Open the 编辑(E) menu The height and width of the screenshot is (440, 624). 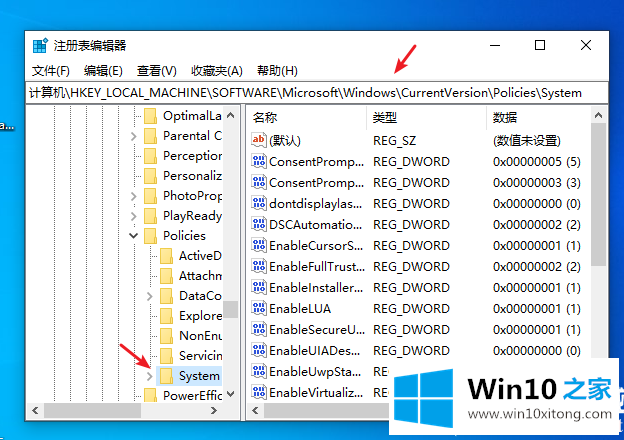(103, 71)
